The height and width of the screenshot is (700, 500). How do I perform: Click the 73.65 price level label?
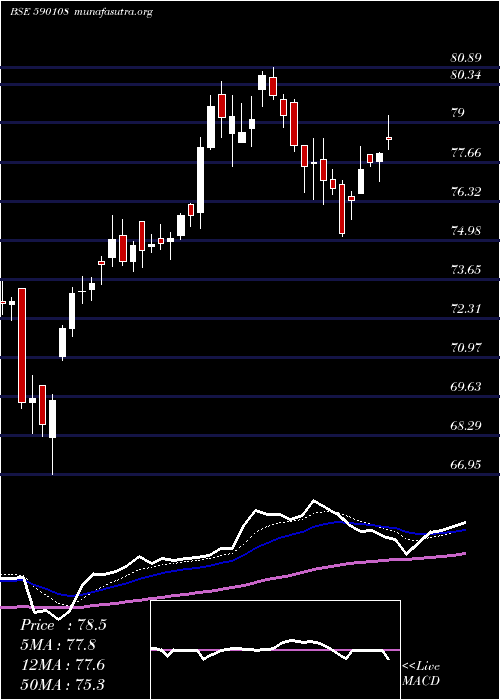tap(466, 269)
